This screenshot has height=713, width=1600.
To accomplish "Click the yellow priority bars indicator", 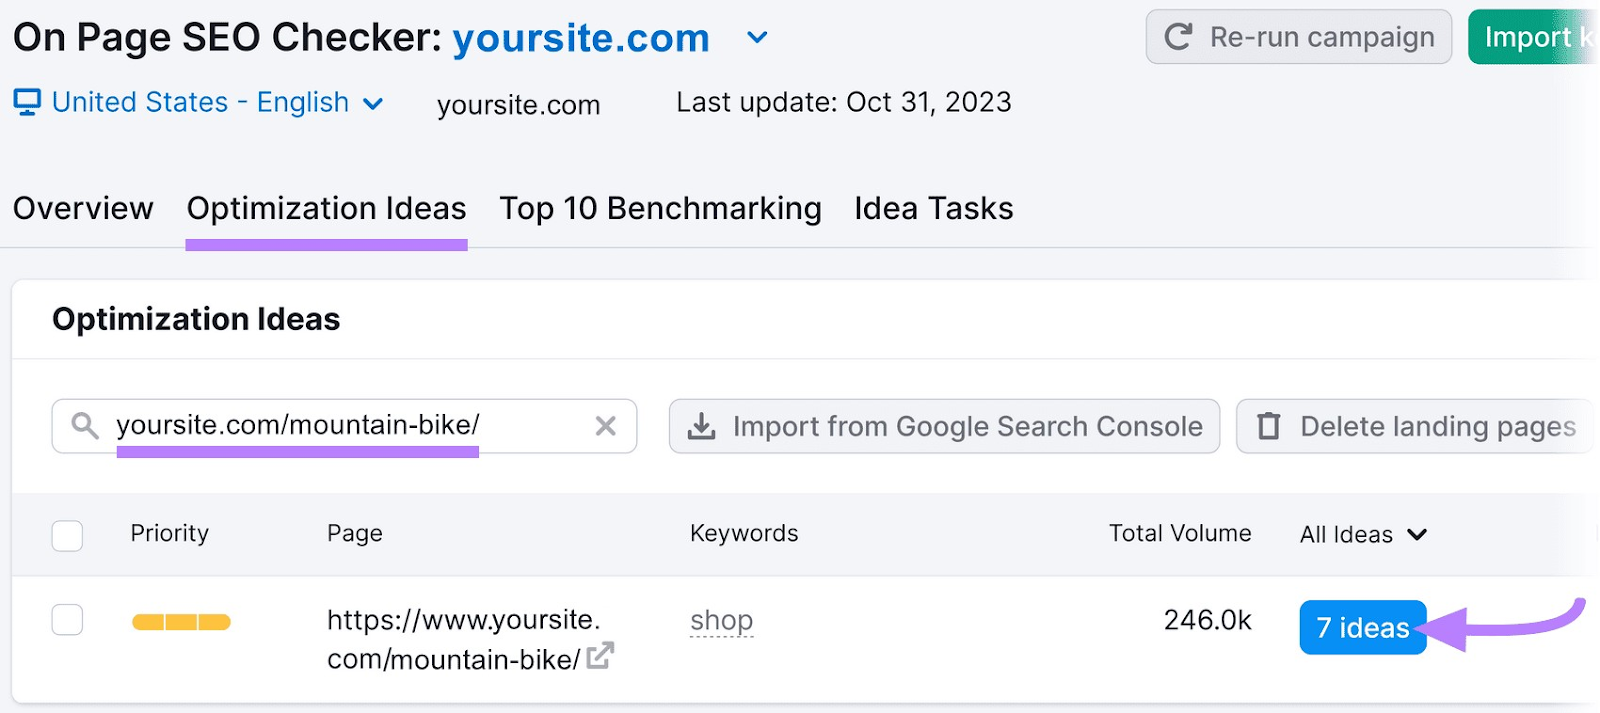I will click(x=180, y=620).
